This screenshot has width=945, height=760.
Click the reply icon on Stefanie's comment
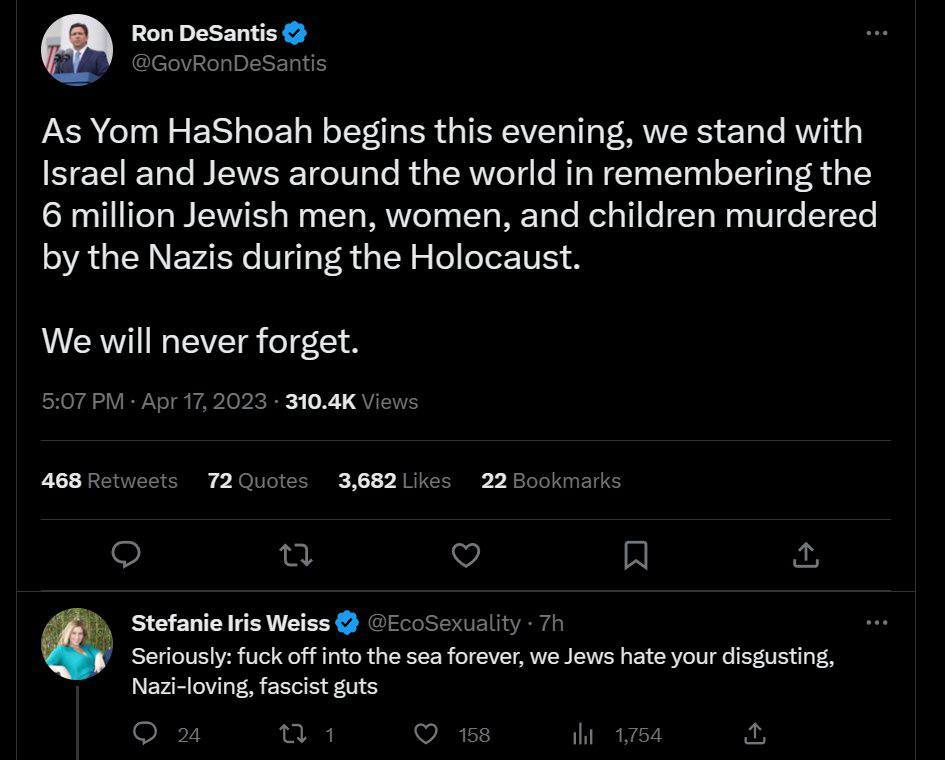pyautogui.click(x=145, y=735)
